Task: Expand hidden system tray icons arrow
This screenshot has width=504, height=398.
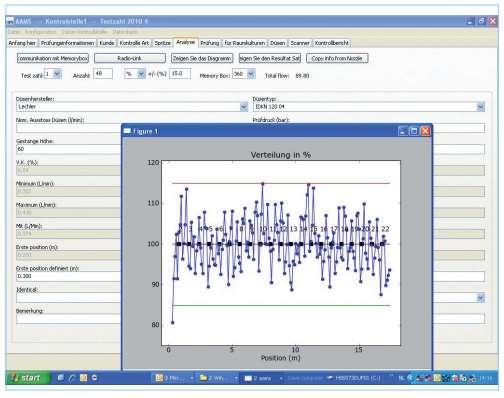Action: tap(410, 378)
